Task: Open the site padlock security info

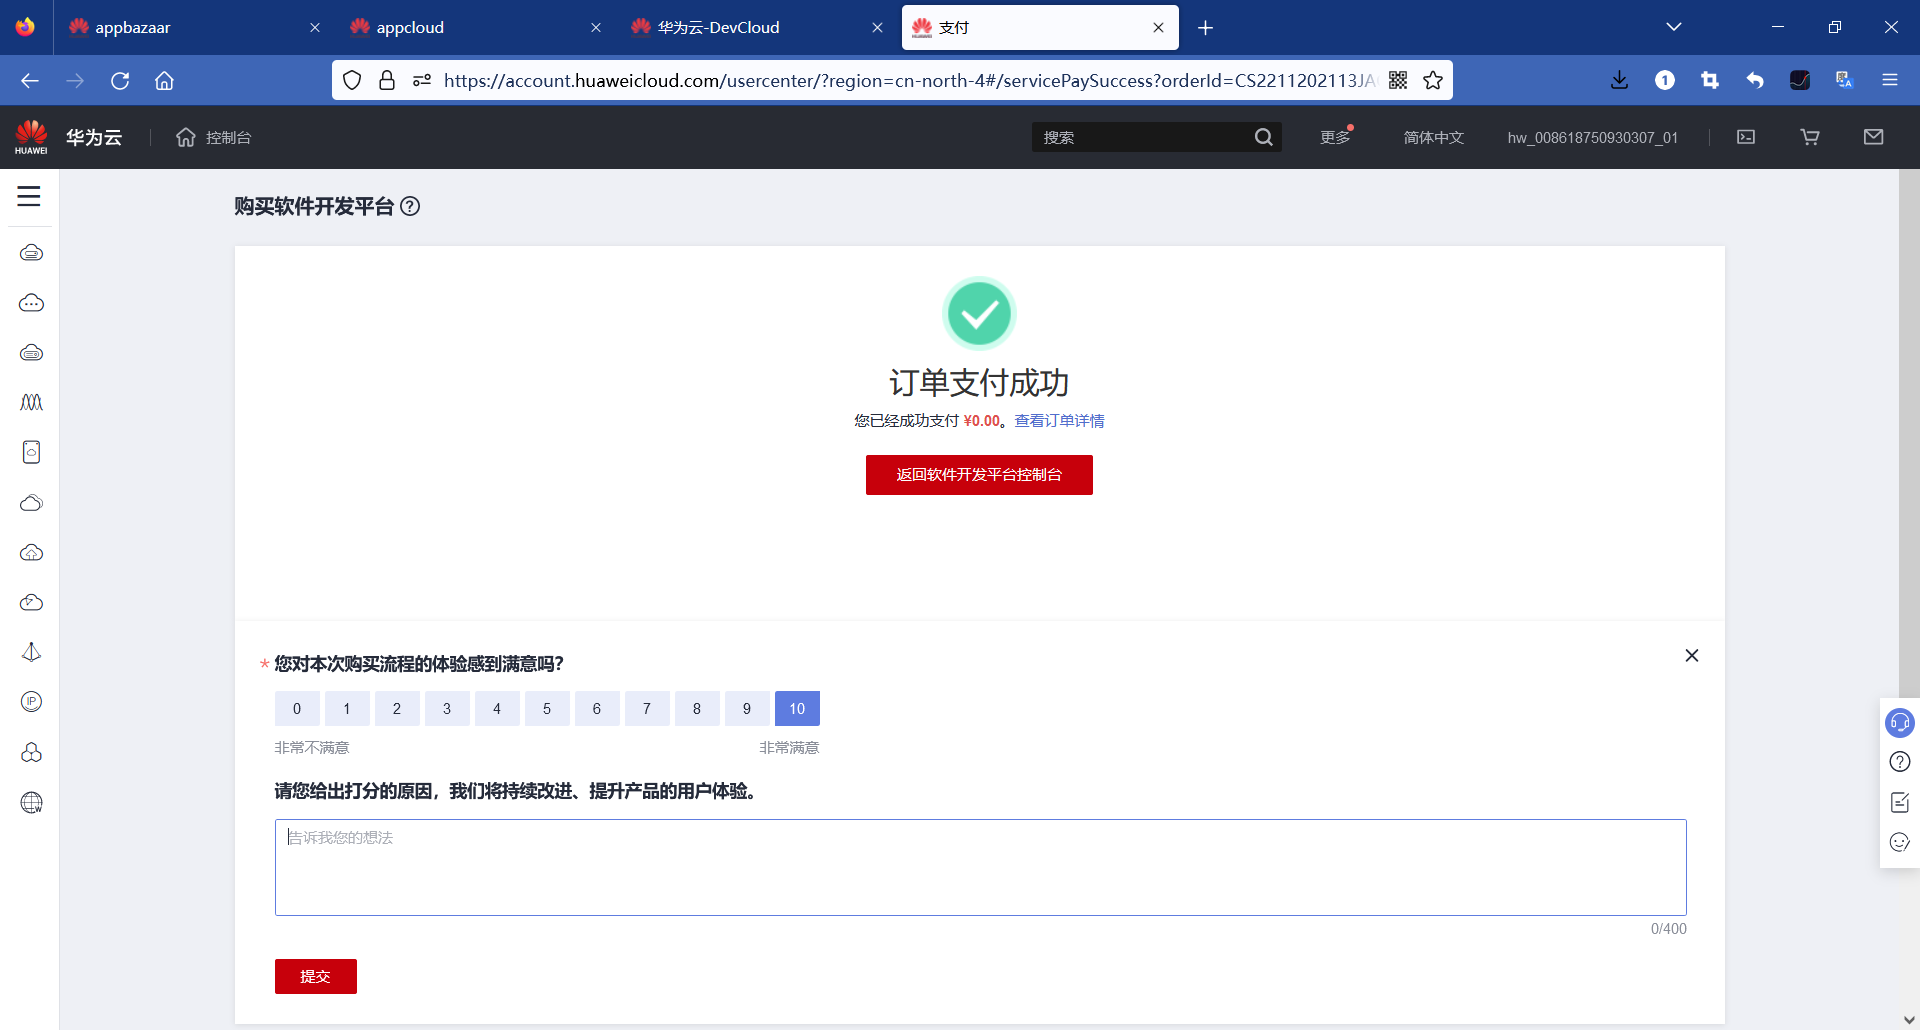Action: [387, 80]
